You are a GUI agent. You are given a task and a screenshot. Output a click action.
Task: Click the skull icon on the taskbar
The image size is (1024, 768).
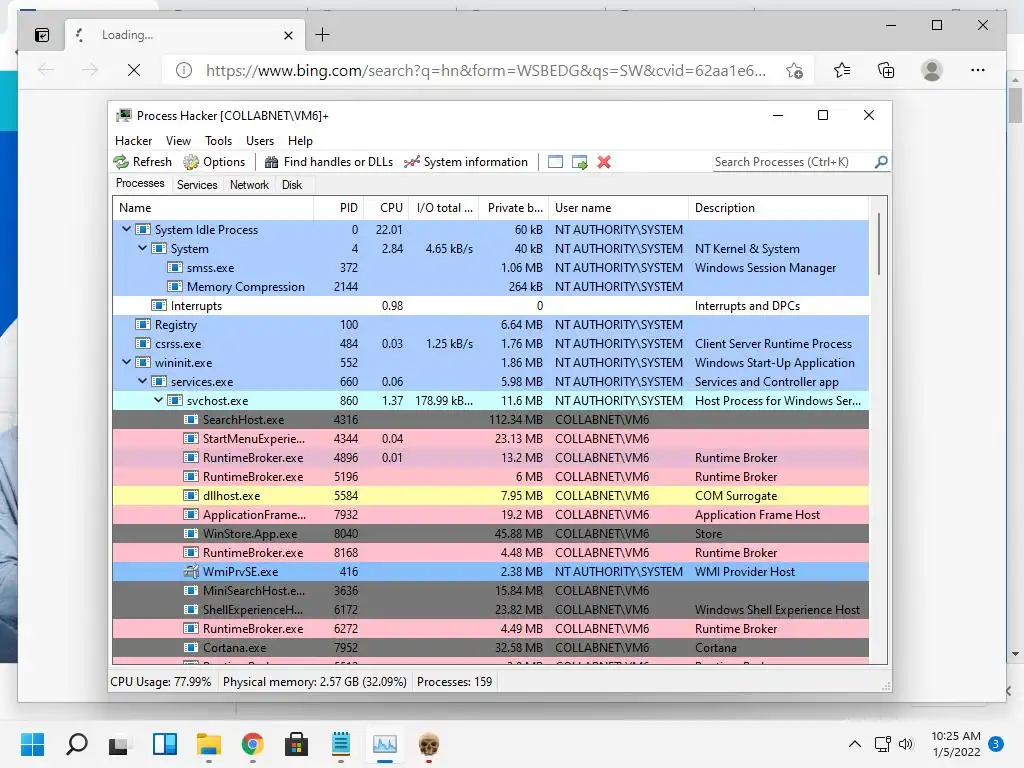(x=429, y=744)
